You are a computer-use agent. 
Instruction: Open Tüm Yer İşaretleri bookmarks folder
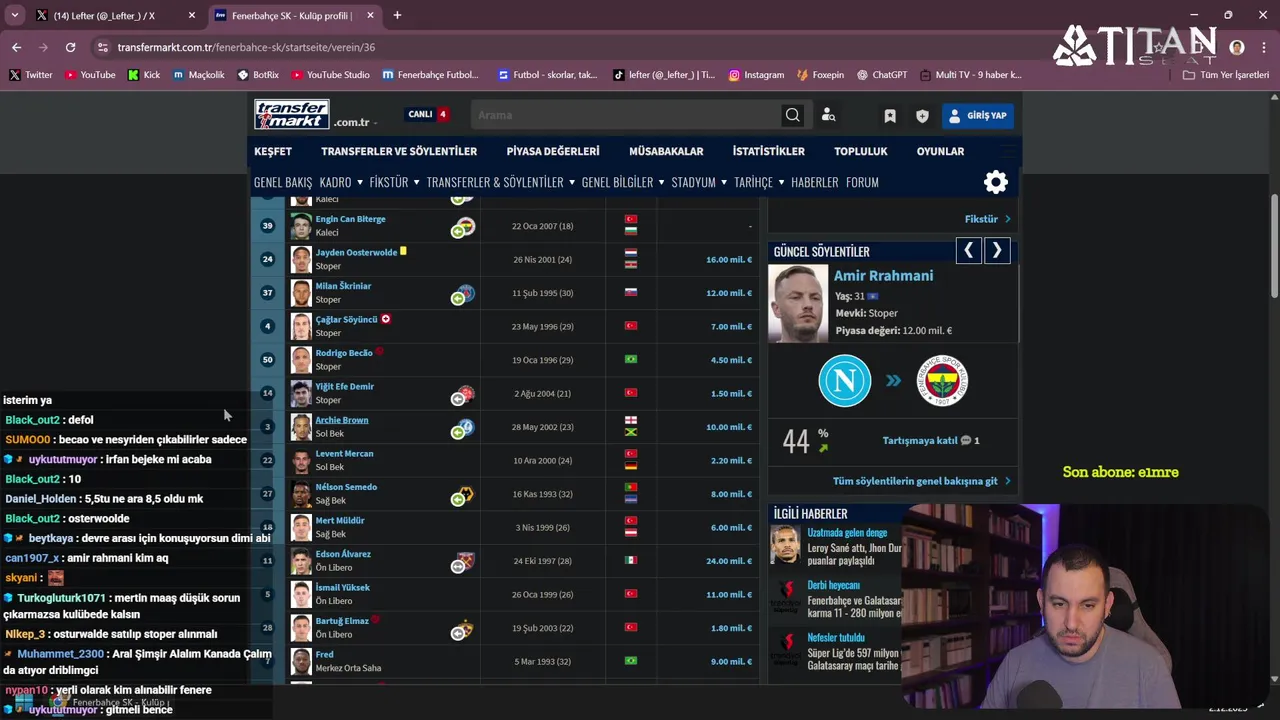click(1226, 75)
